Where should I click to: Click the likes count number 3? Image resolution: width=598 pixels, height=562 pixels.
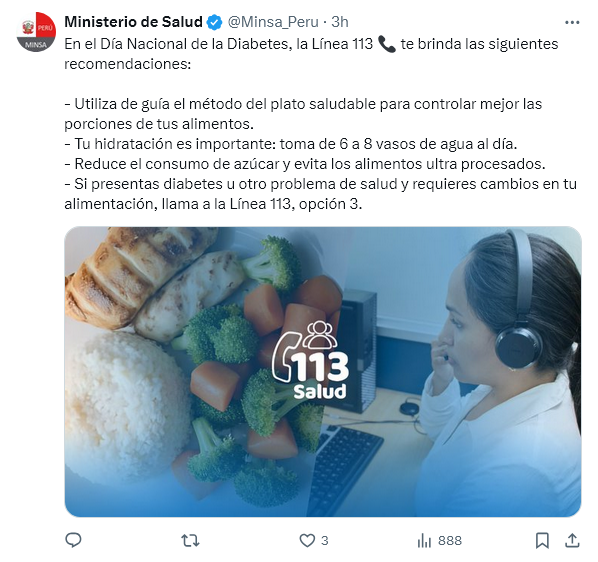pyautogui.click(x=325, y=540)
